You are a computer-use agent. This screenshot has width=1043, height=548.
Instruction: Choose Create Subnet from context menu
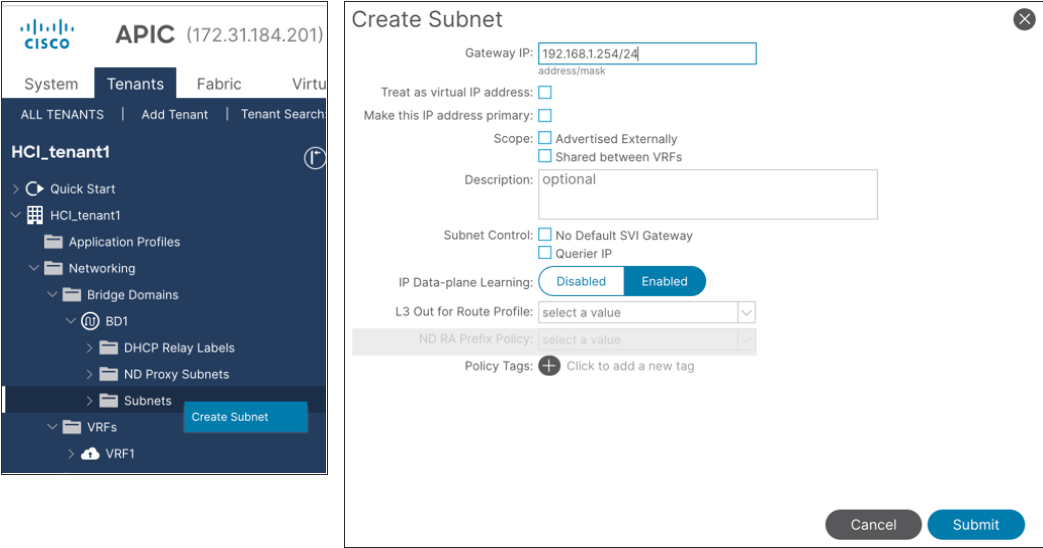pyautogui.click(x=245, y=417)
